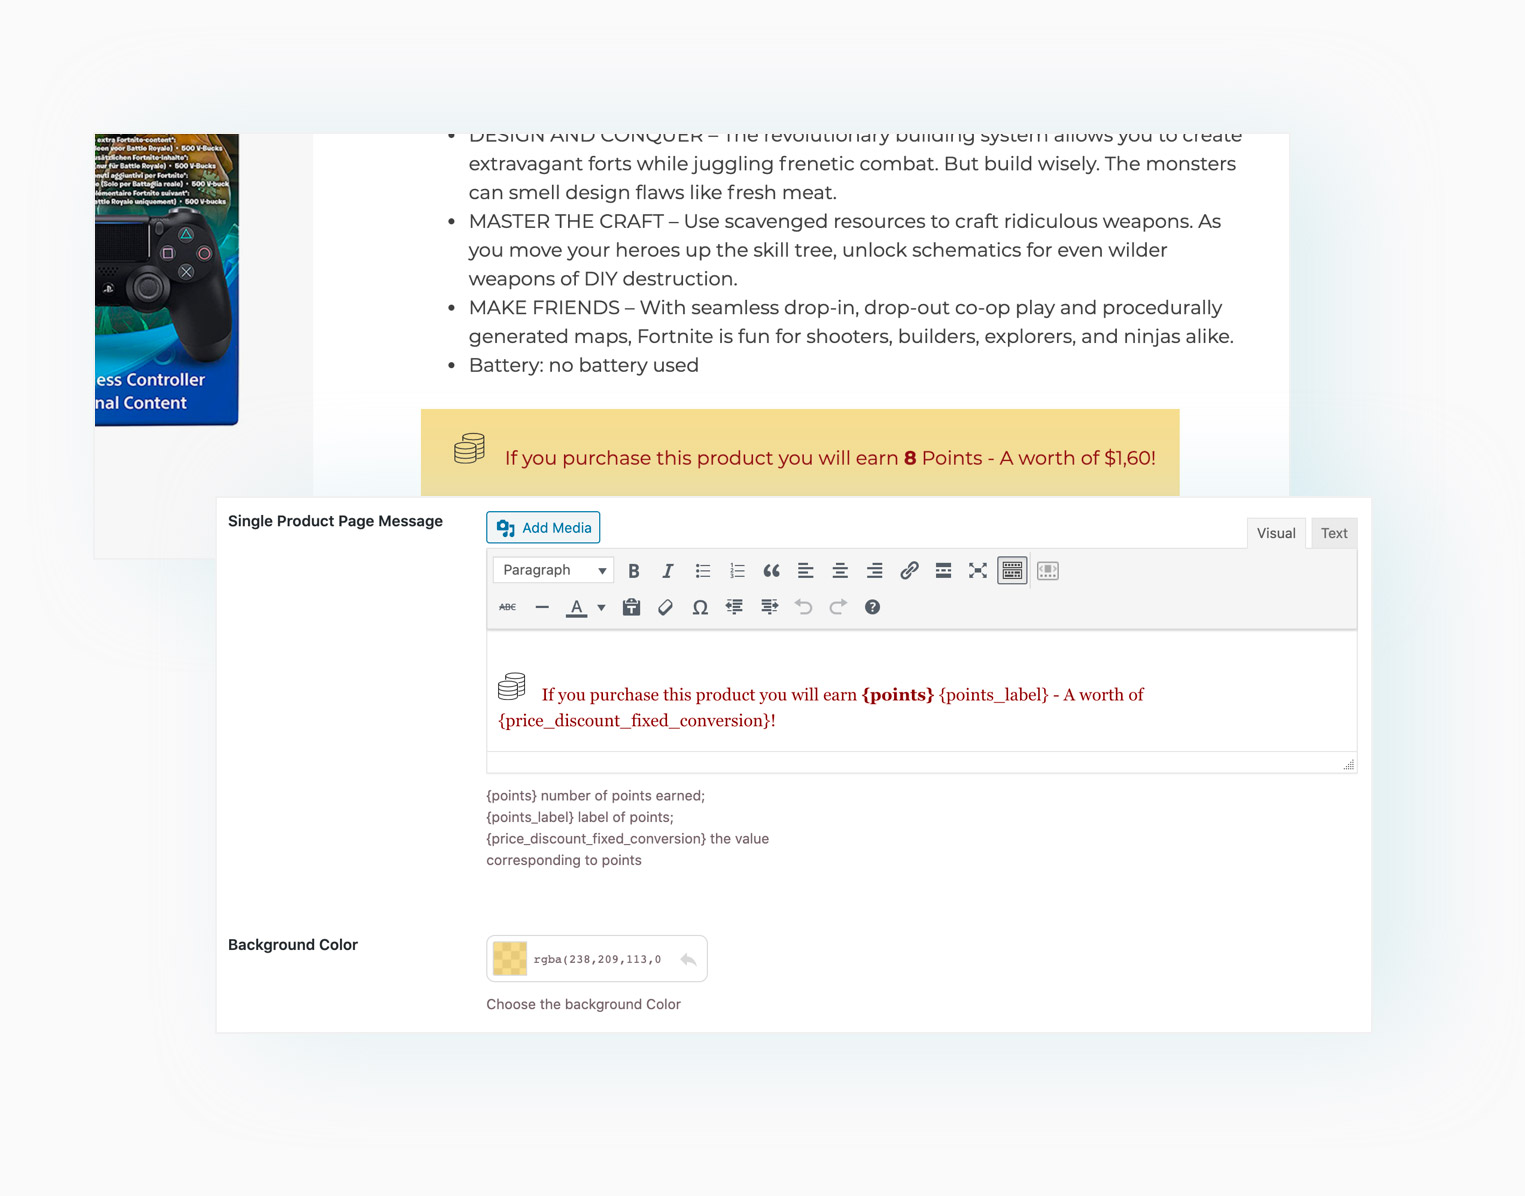Insert or edit a link
Viewport: 1525px width, 1196px height.
[x=909, y=571]
